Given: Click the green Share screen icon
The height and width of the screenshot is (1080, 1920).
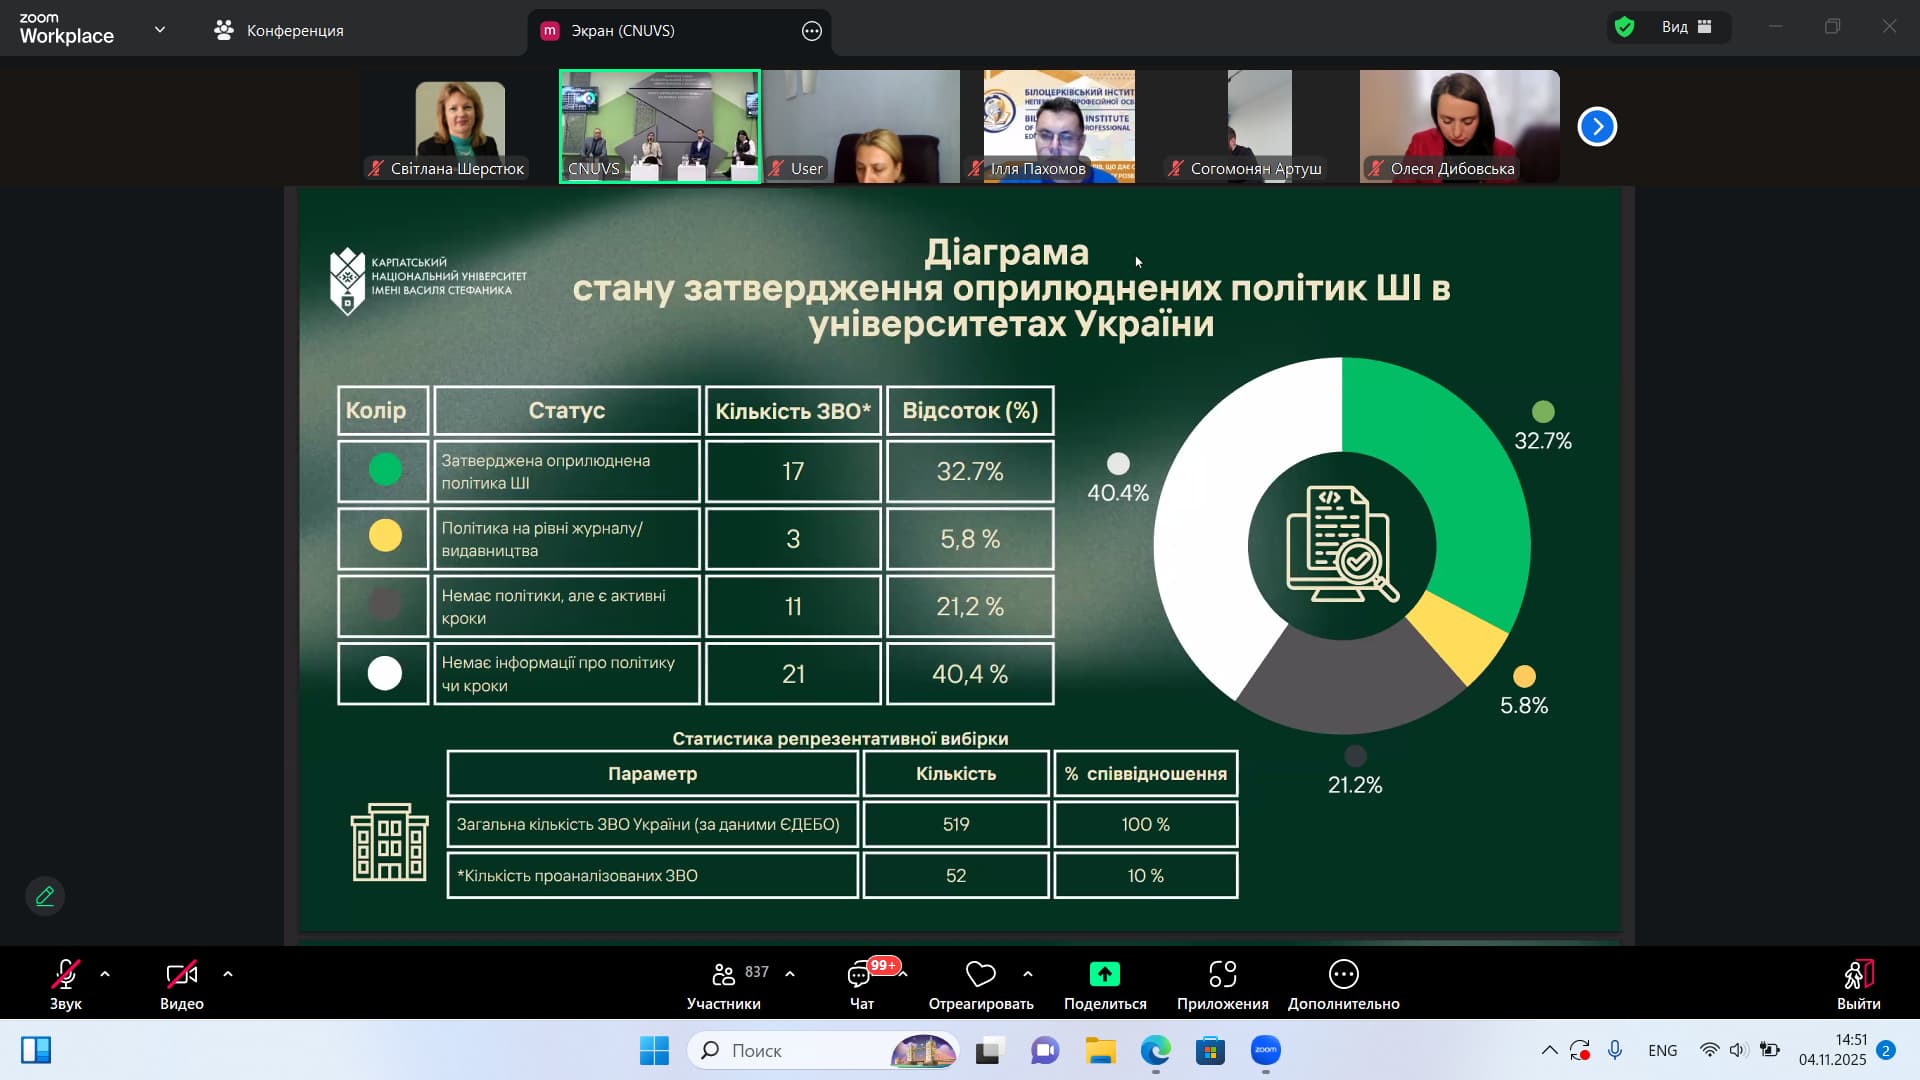Looking at the screenshot, I should tap(1104, 974).
